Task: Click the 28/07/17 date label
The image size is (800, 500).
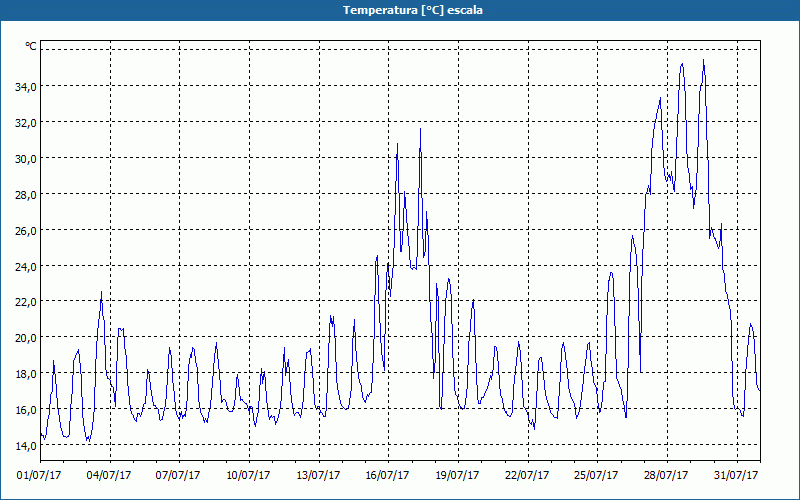Action: (x=666, y=476)
